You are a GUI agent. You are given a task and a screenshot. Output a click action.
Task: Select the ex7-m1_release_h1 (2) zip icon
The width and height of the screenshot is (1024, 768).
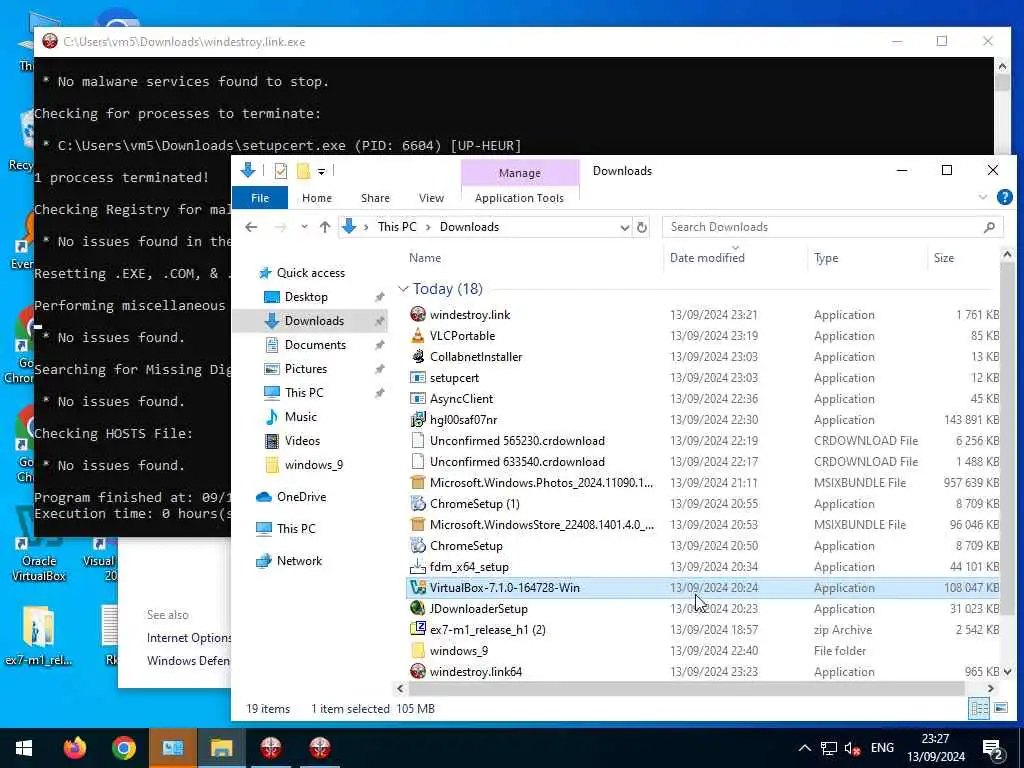coord(418,629)
